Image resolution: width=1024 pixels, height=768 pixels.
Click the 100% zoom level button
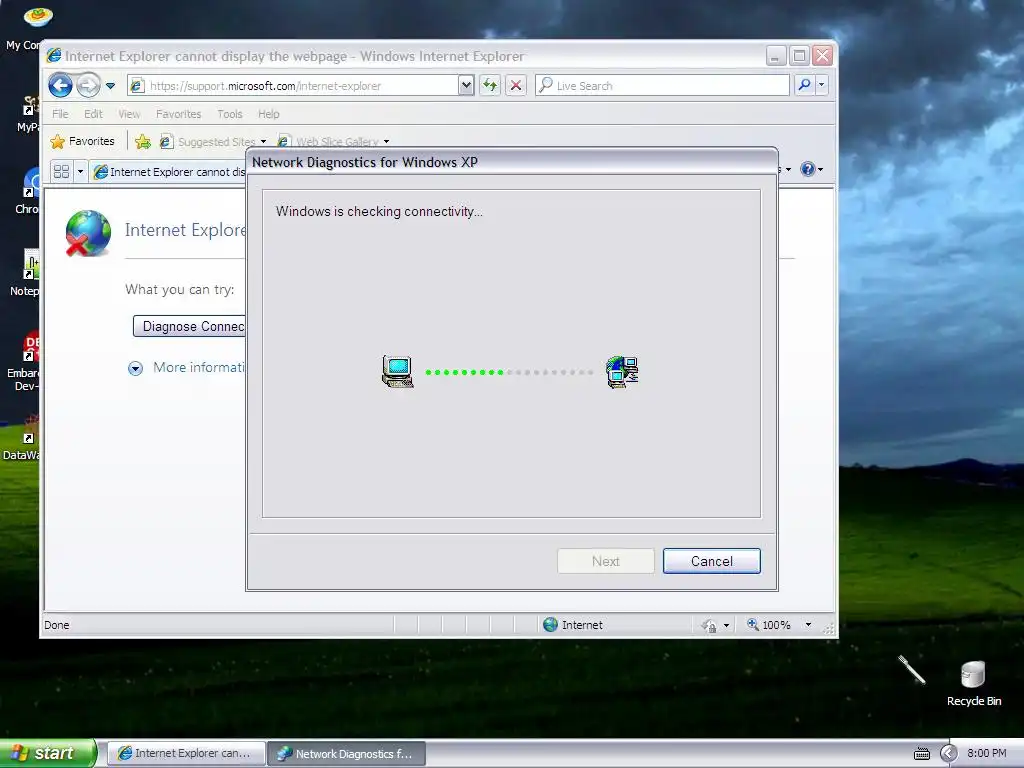click(x=769, y=625)
